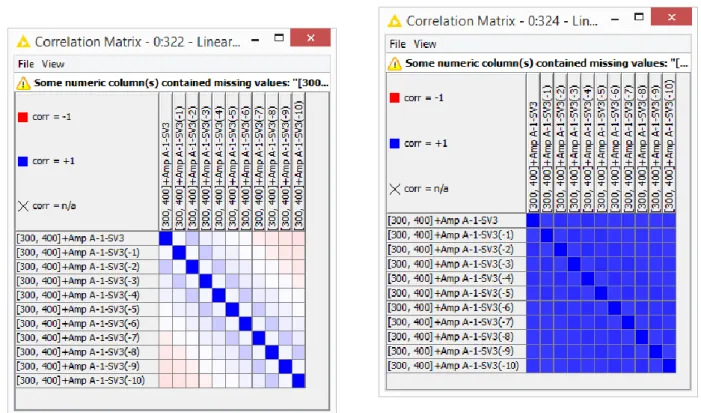This screenshot has height=413, width=701.
Task: Select first row Amp A-1-SV3 in 0:324 window
Action: [456, 220]
